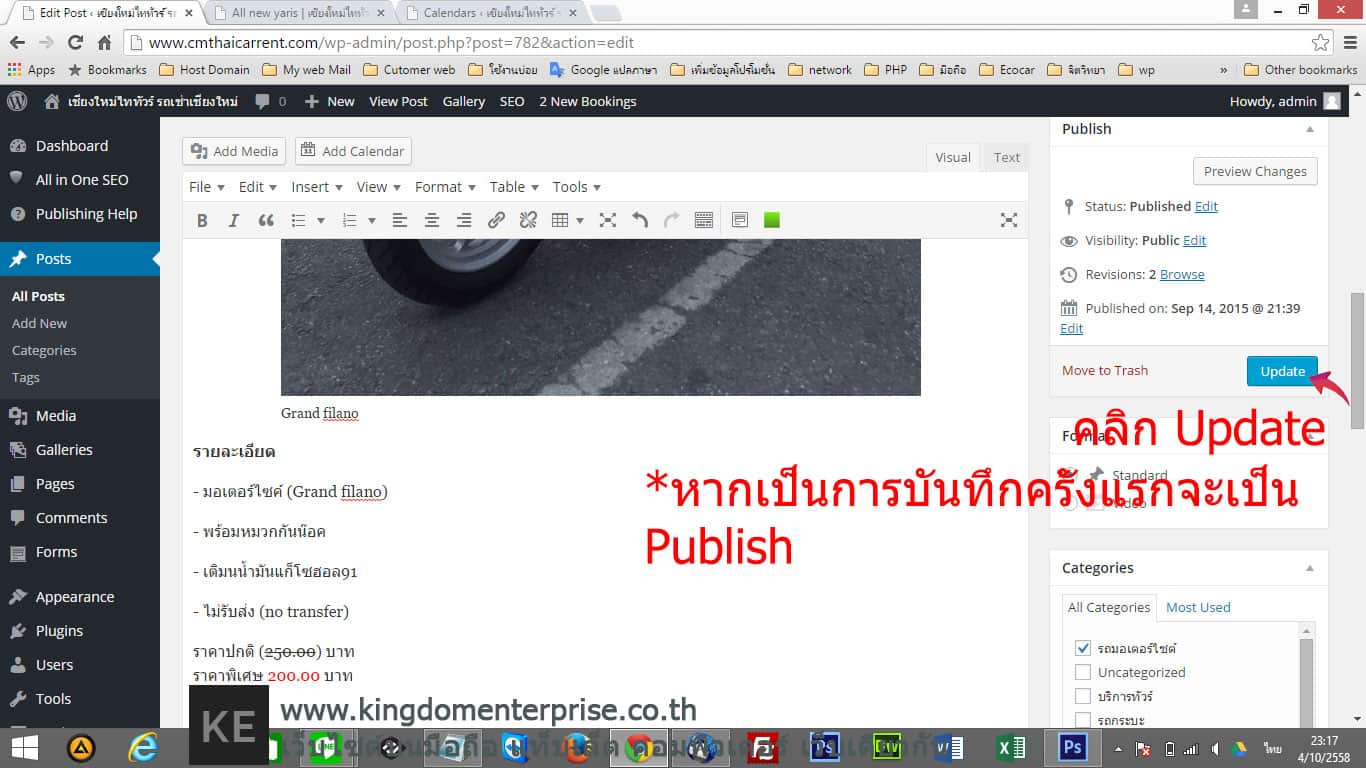Click the Blockquote icon
The image size is (1366, 768).
point(266,221)
